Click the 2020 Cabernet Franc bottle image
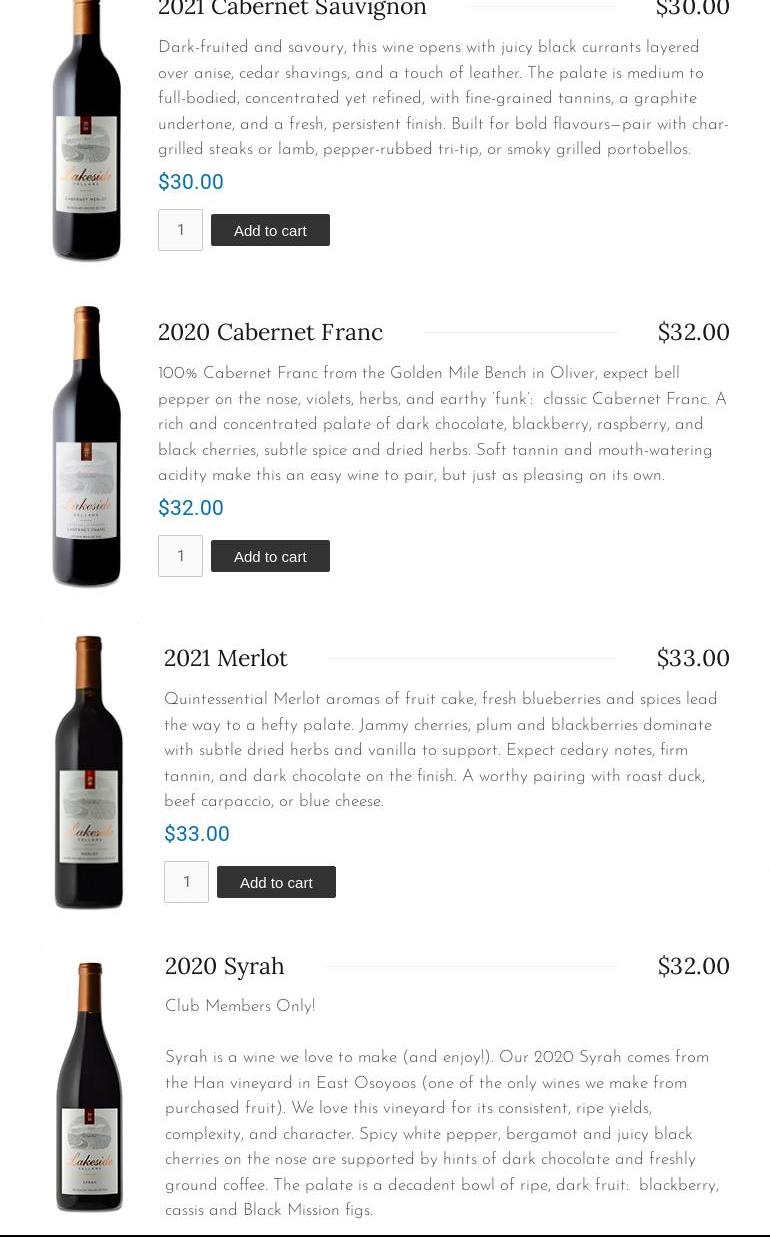The image size is (770, 1237). pos(87,446)
